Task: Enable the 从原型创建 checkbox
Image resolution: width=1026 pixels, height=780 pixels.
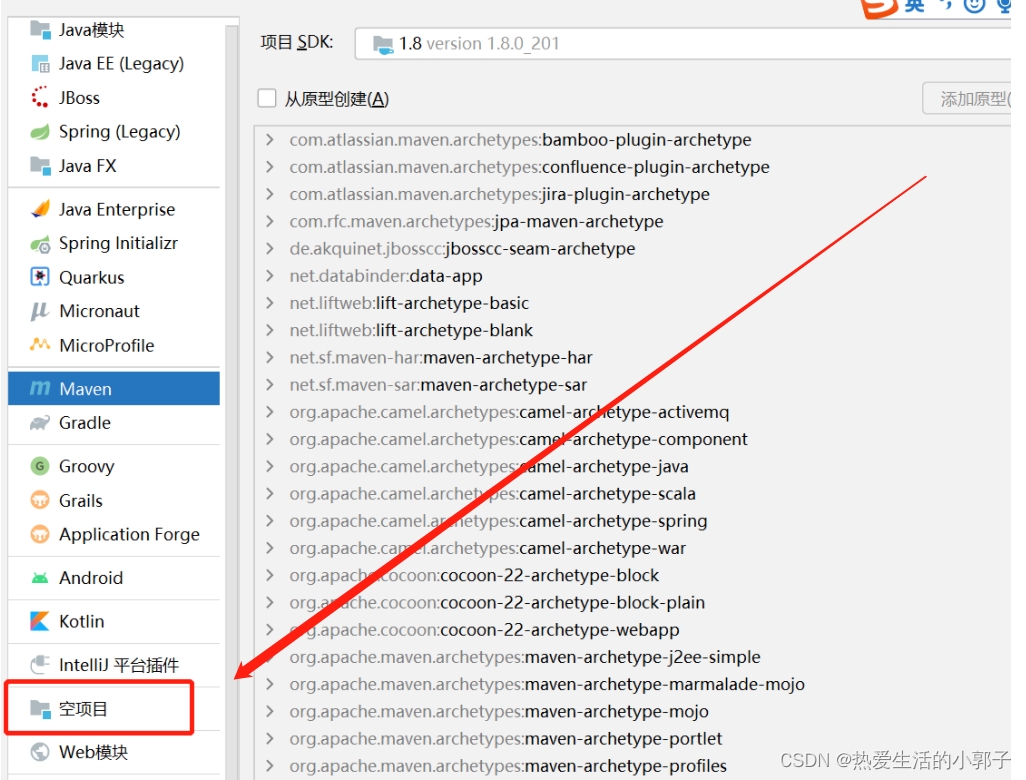Action: (267, 99)
